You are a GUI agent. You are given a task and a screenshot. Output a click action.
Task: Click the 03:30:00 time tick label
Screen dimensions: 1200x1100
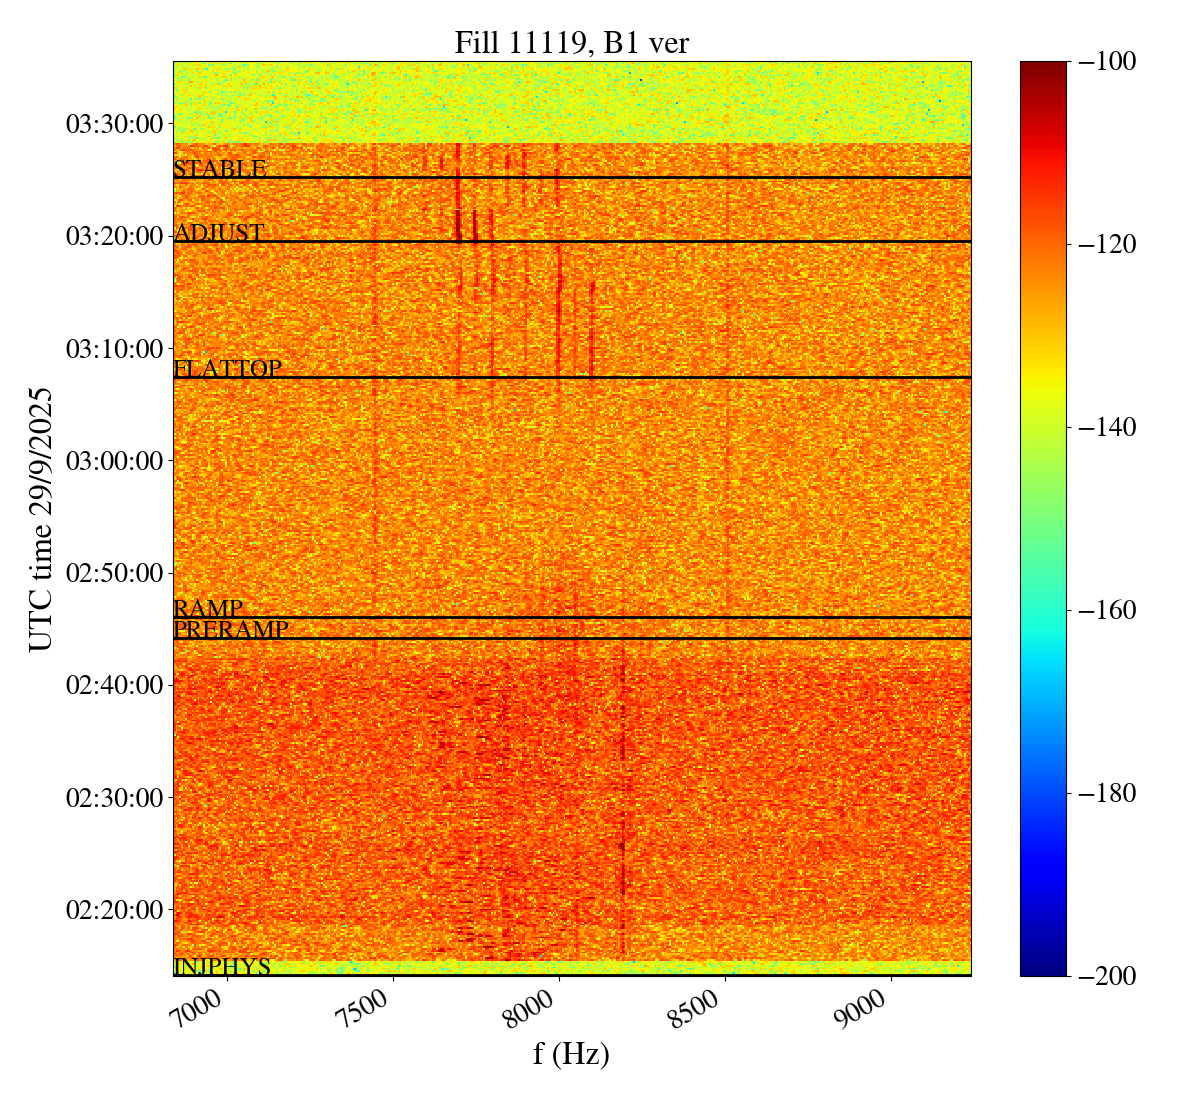pos(114,124)
